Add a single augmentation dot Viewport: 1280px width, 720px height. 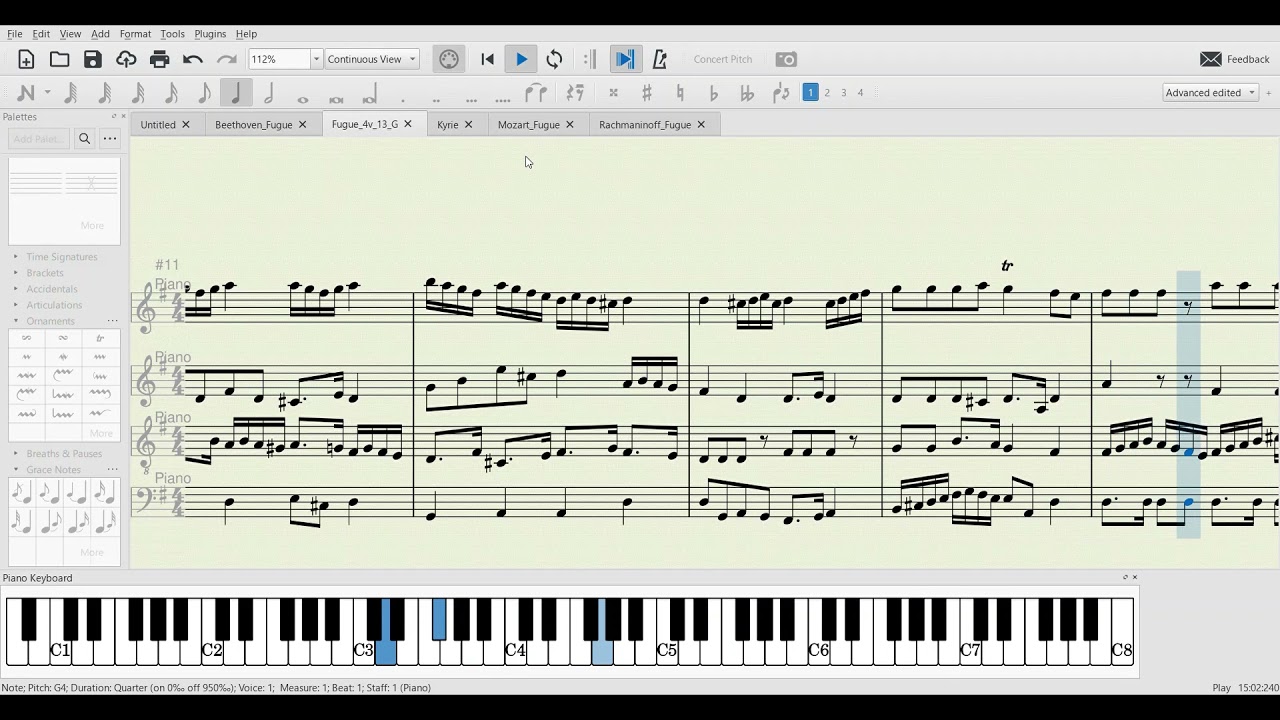click(403, 99)
